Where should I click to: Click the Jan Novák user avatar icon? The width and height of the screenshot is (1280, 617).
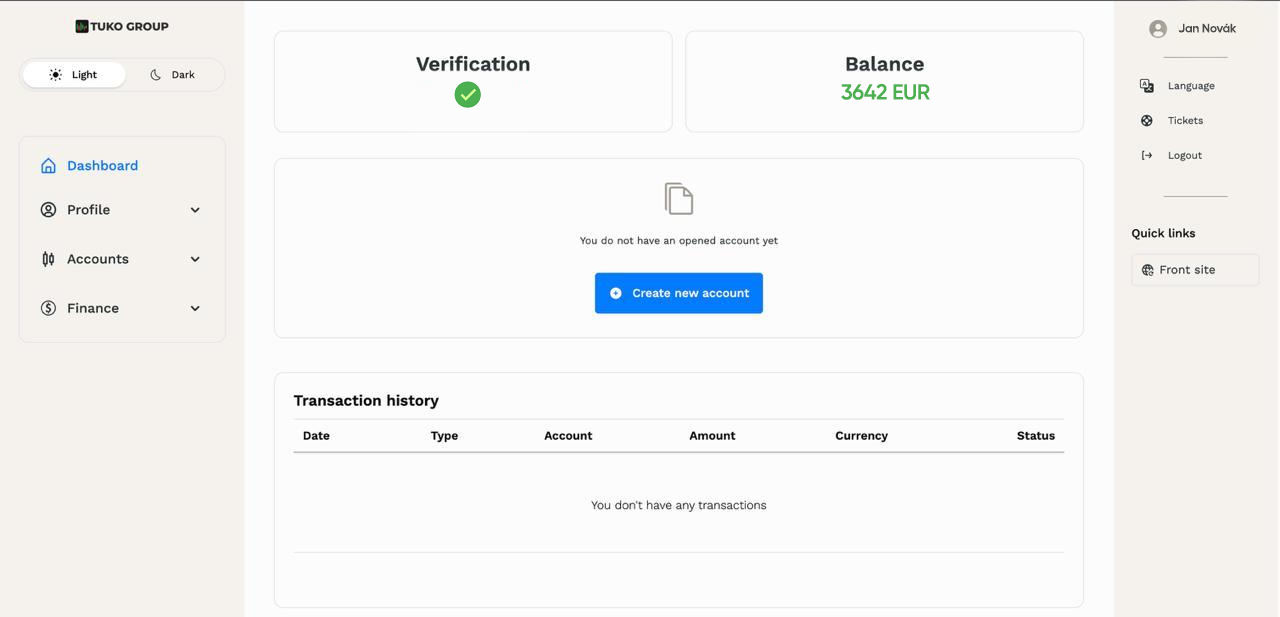tap(1158, 29)
